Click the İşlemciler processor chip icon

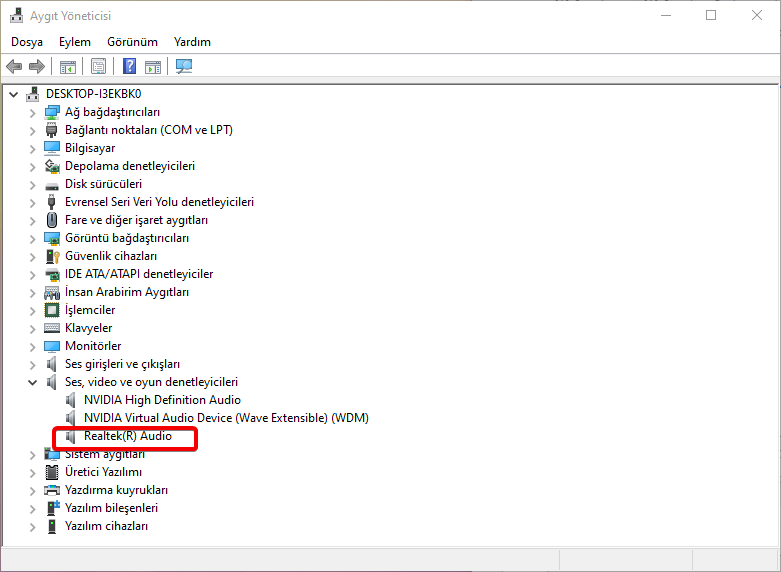pyautogui.click(x=52, y=310)
